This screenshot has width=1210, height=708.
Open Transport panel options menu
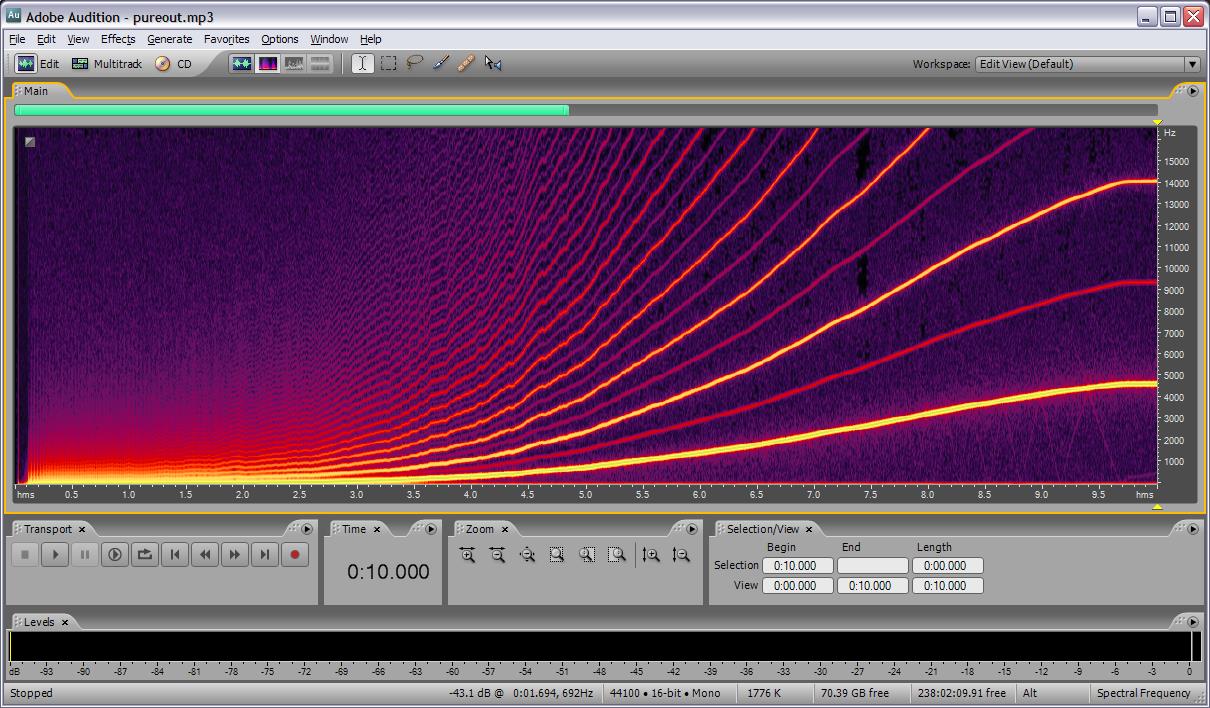coord(307,529)
